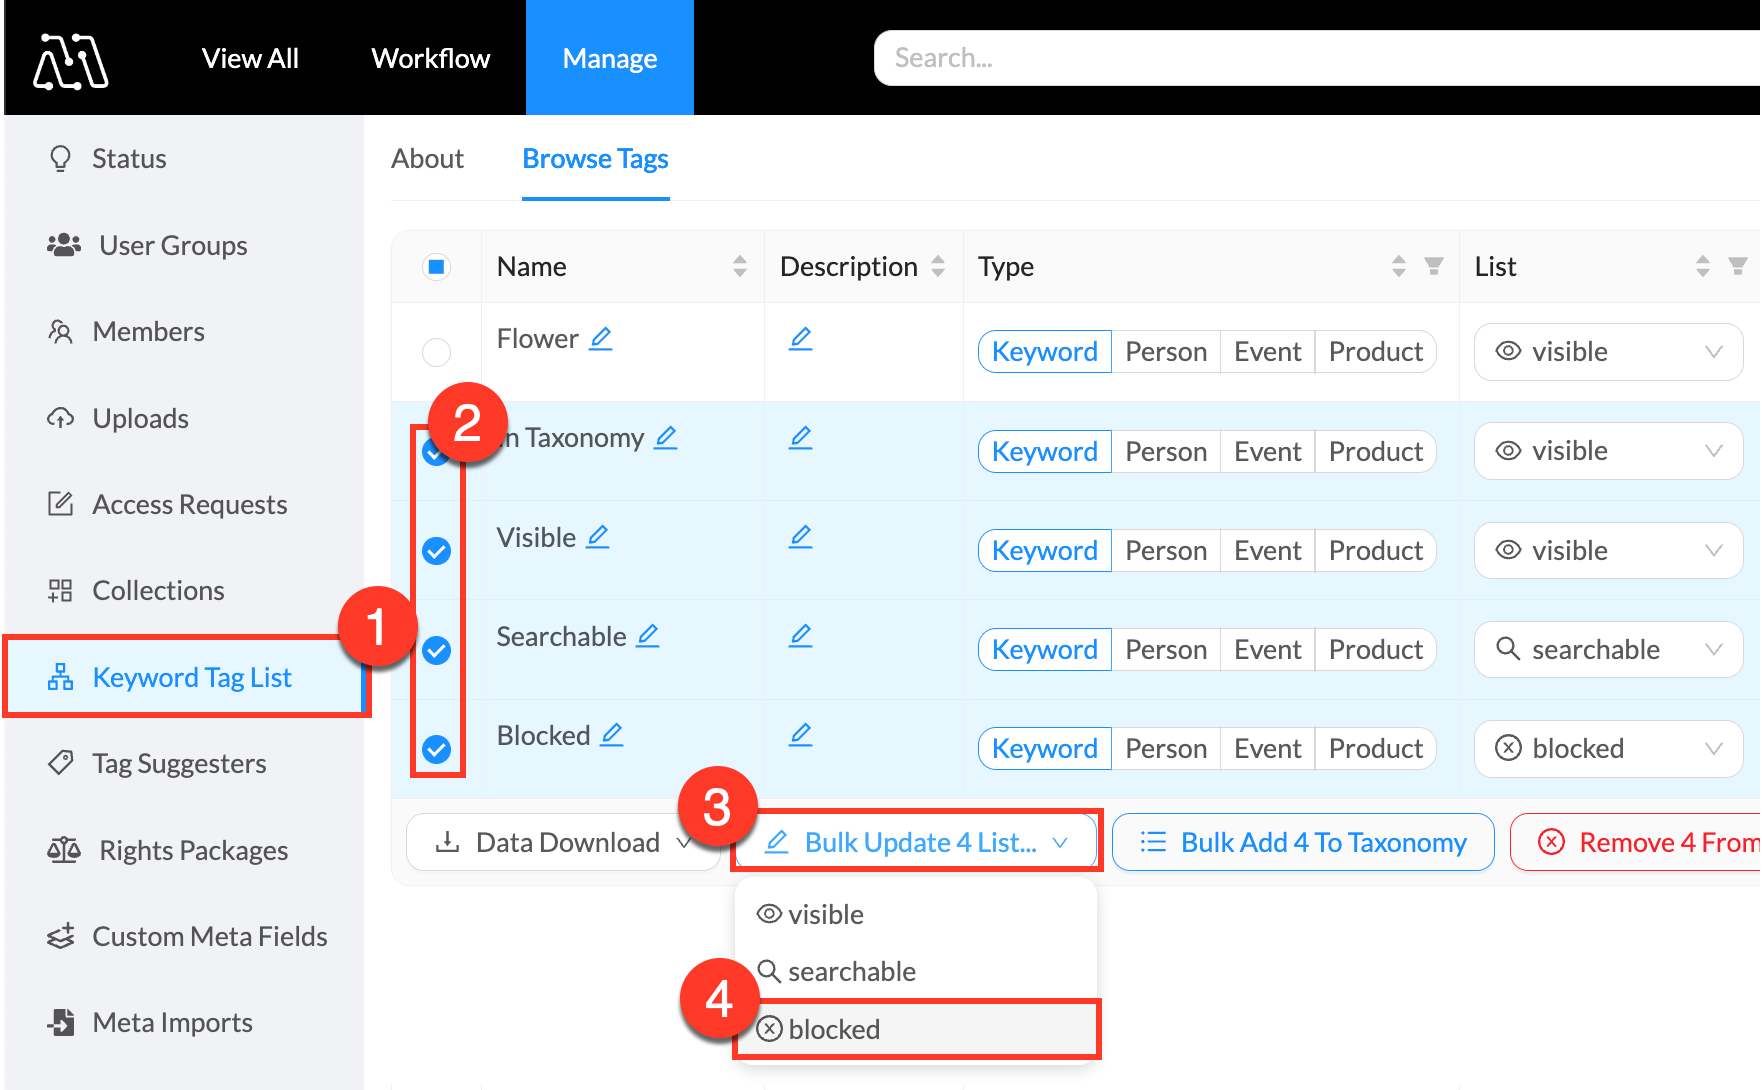The image size is (1762, 1090).
Task: Edit the Blocked tag name with pencil icon
Action: click(x=611, y=735)
